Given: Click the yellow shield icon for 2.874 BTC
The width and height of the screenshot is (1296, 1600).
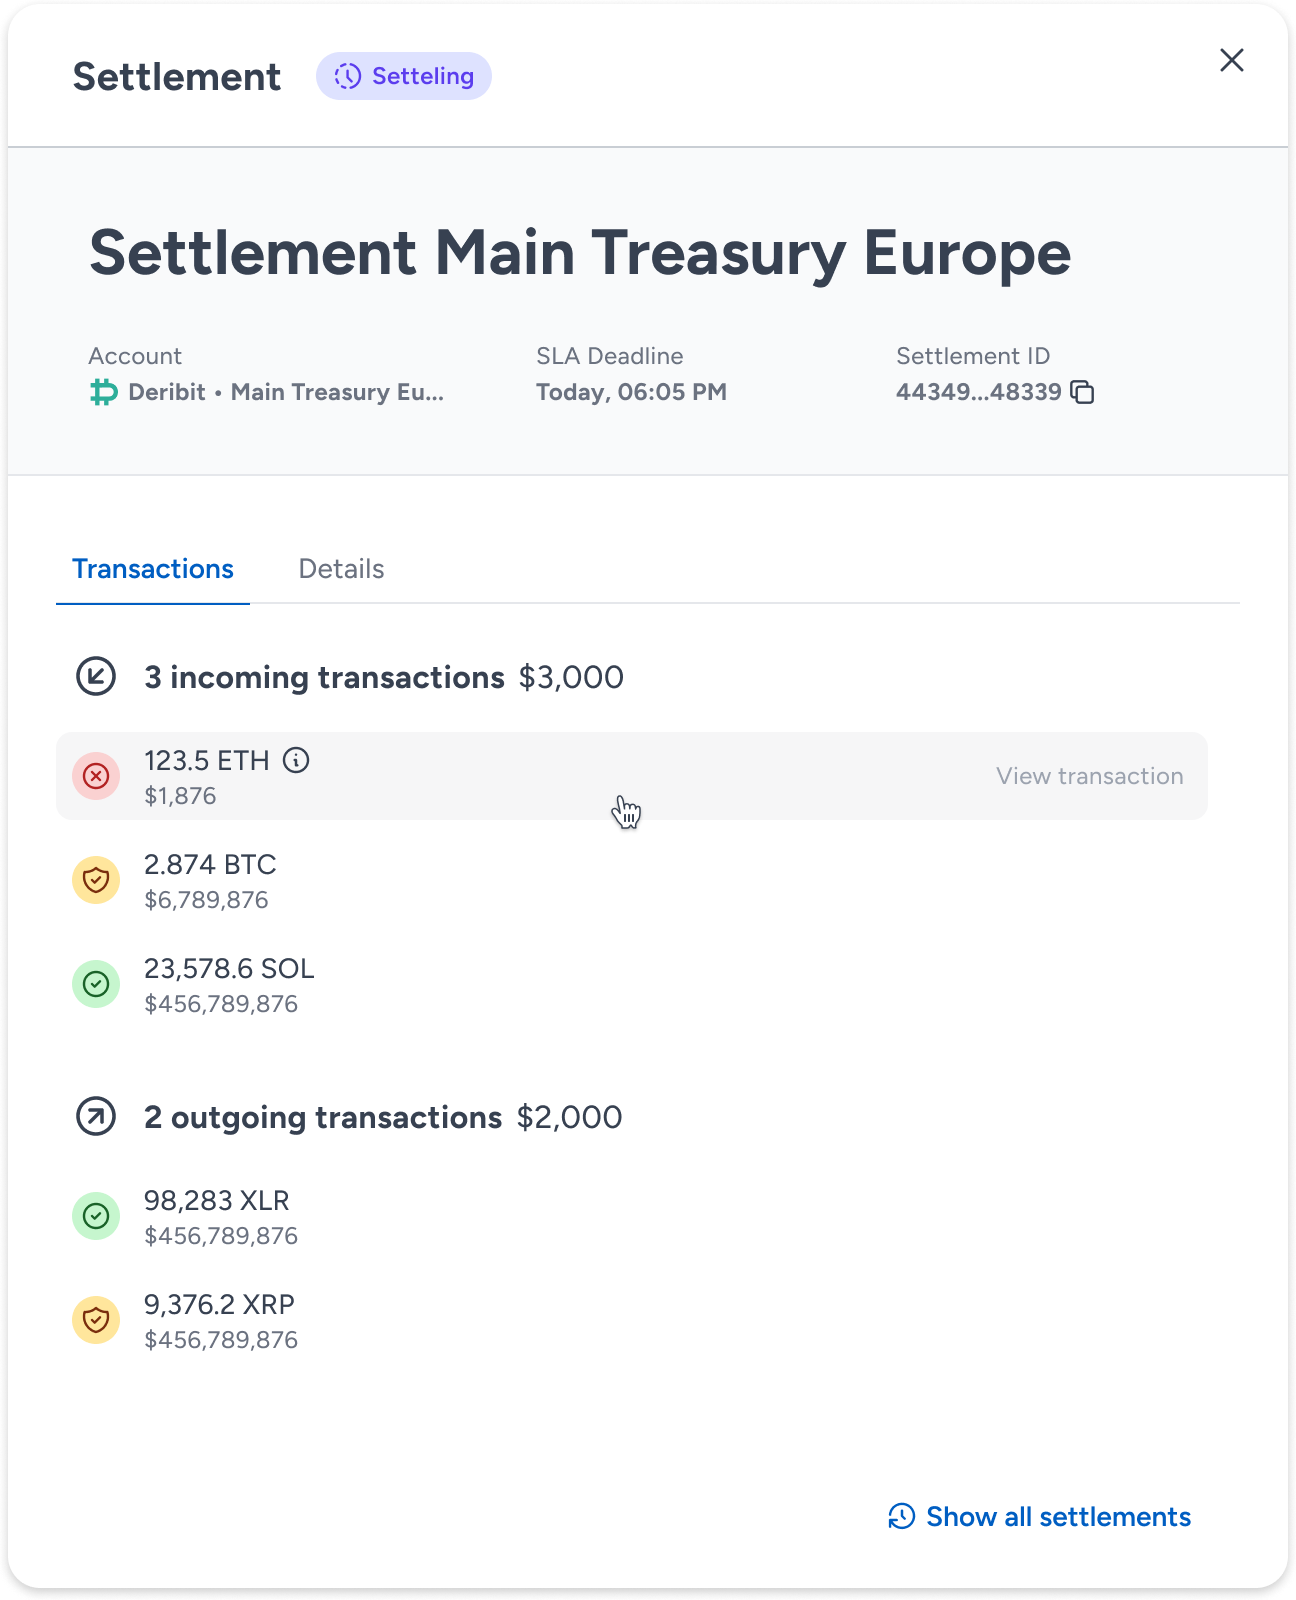Looking at the screenshot, I should click(96, 880).
